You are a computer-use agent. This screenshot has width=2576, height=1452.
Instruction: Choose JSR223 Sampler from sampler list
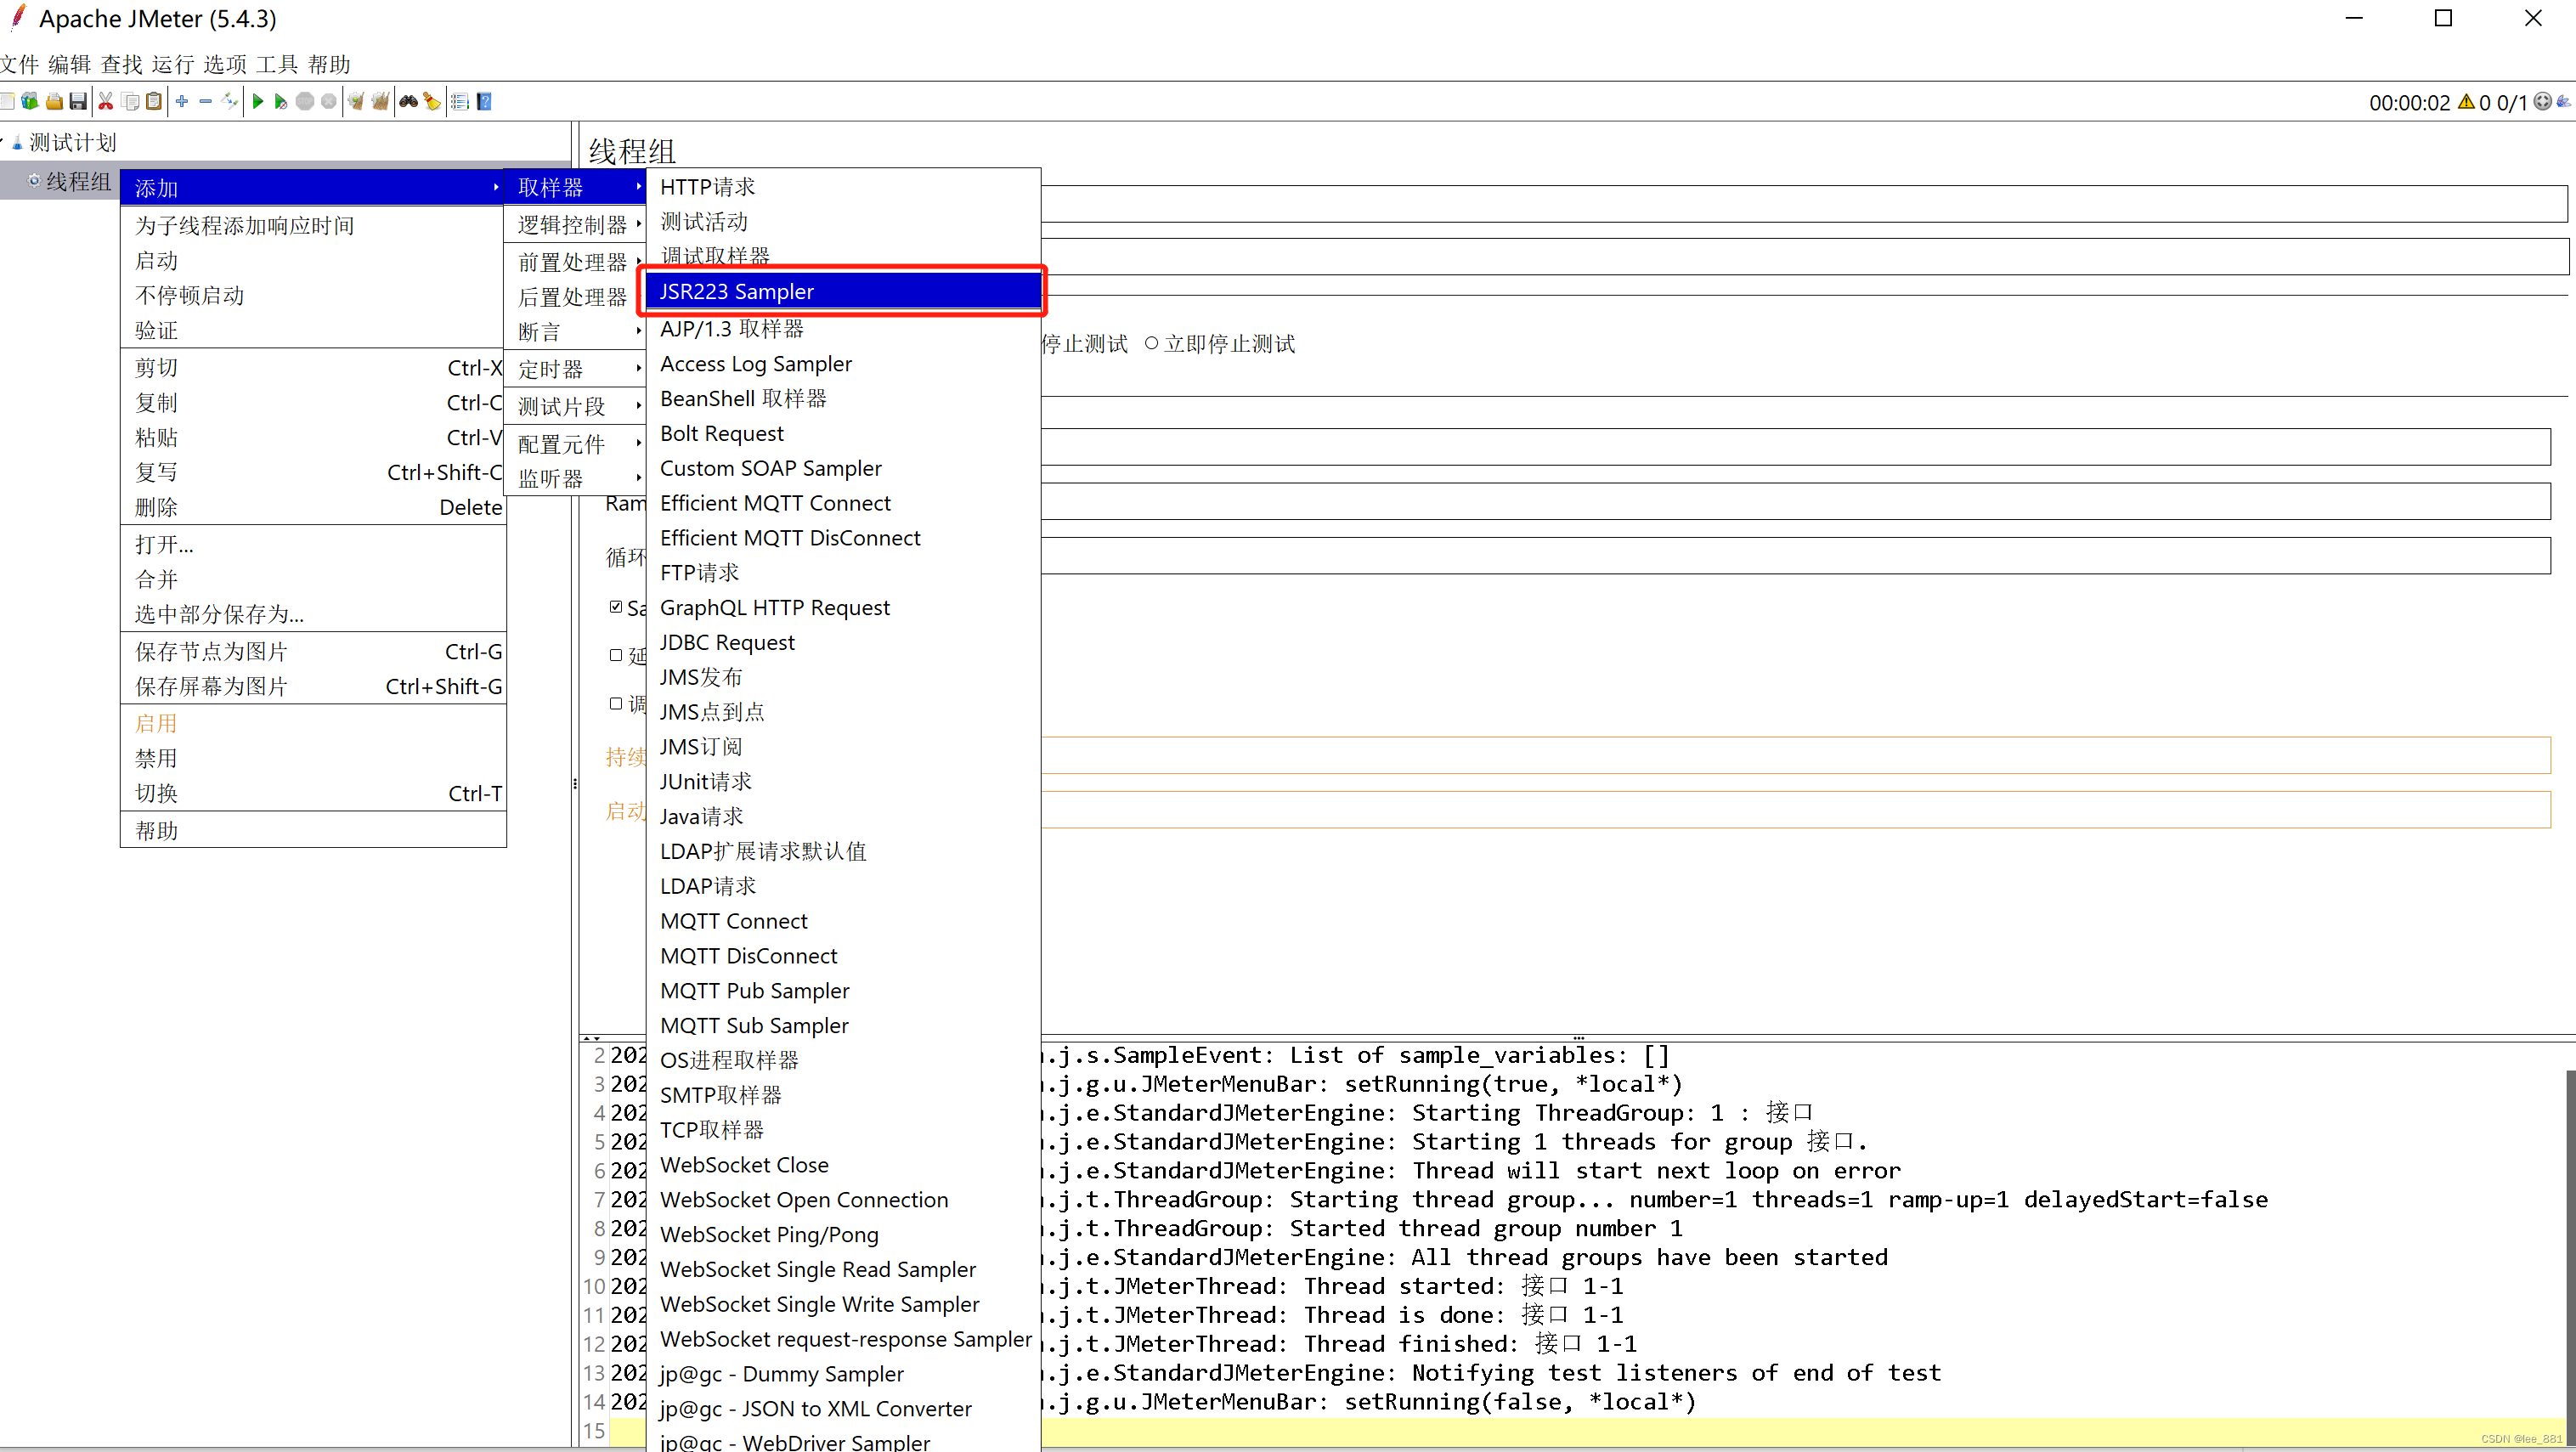coord(843,291)
